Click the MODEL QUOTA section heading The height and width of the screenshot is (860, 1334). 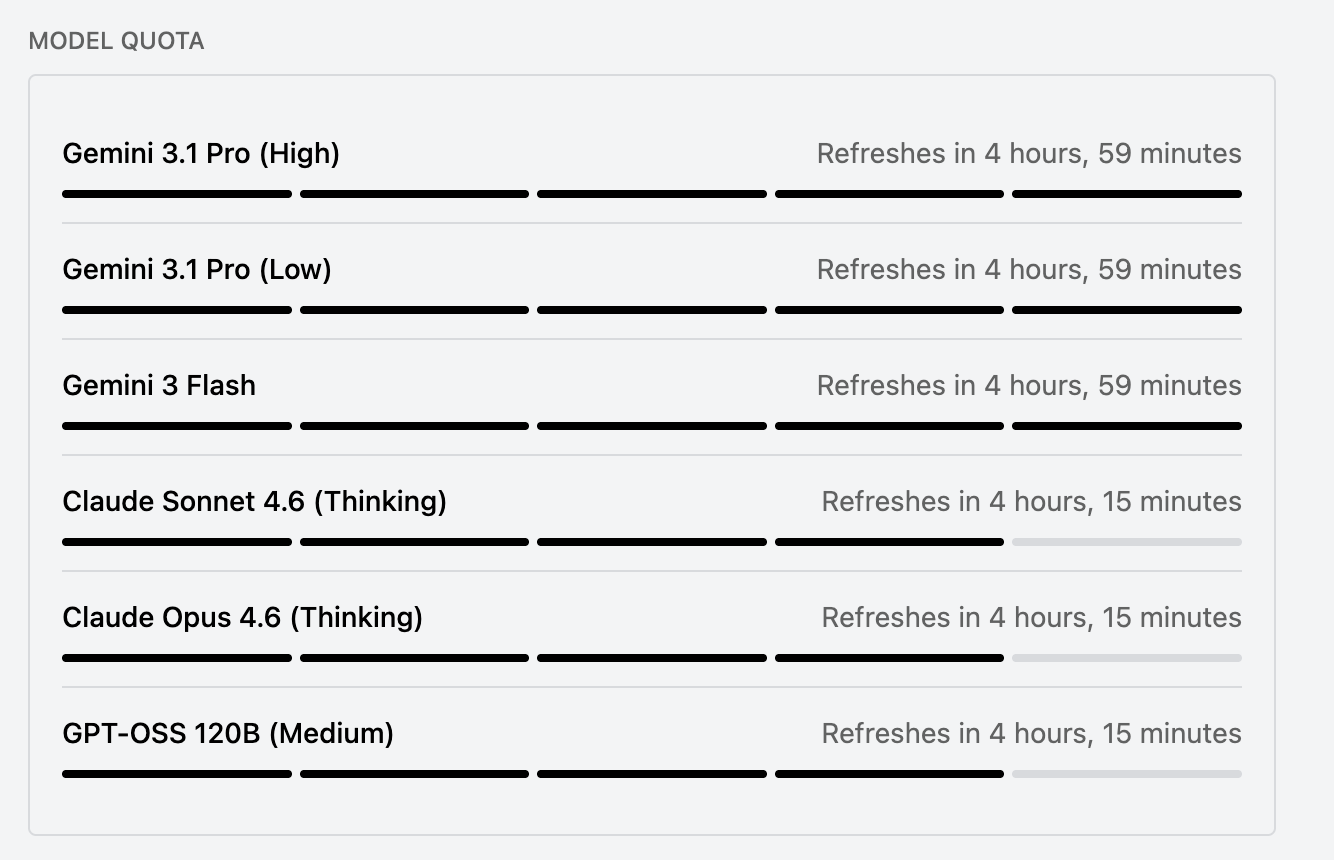click(116, 41)
